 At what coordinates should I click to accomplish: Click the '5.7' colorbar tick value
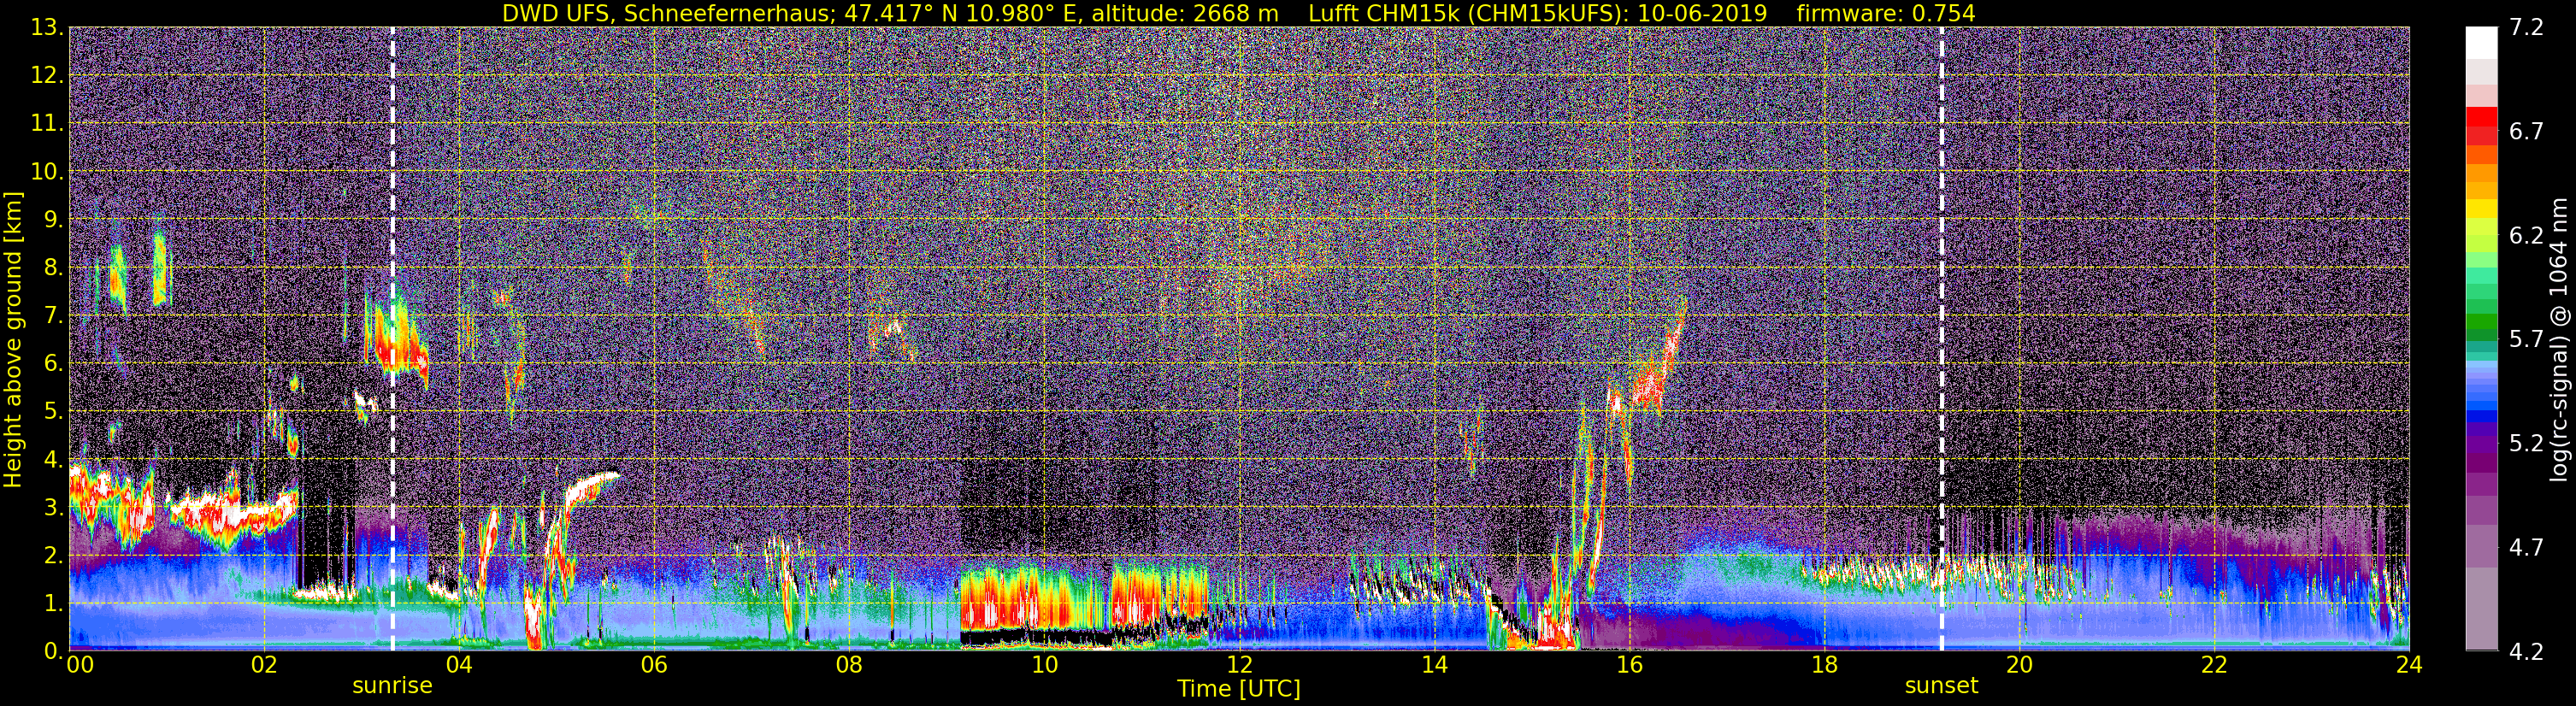(2525, 339)
